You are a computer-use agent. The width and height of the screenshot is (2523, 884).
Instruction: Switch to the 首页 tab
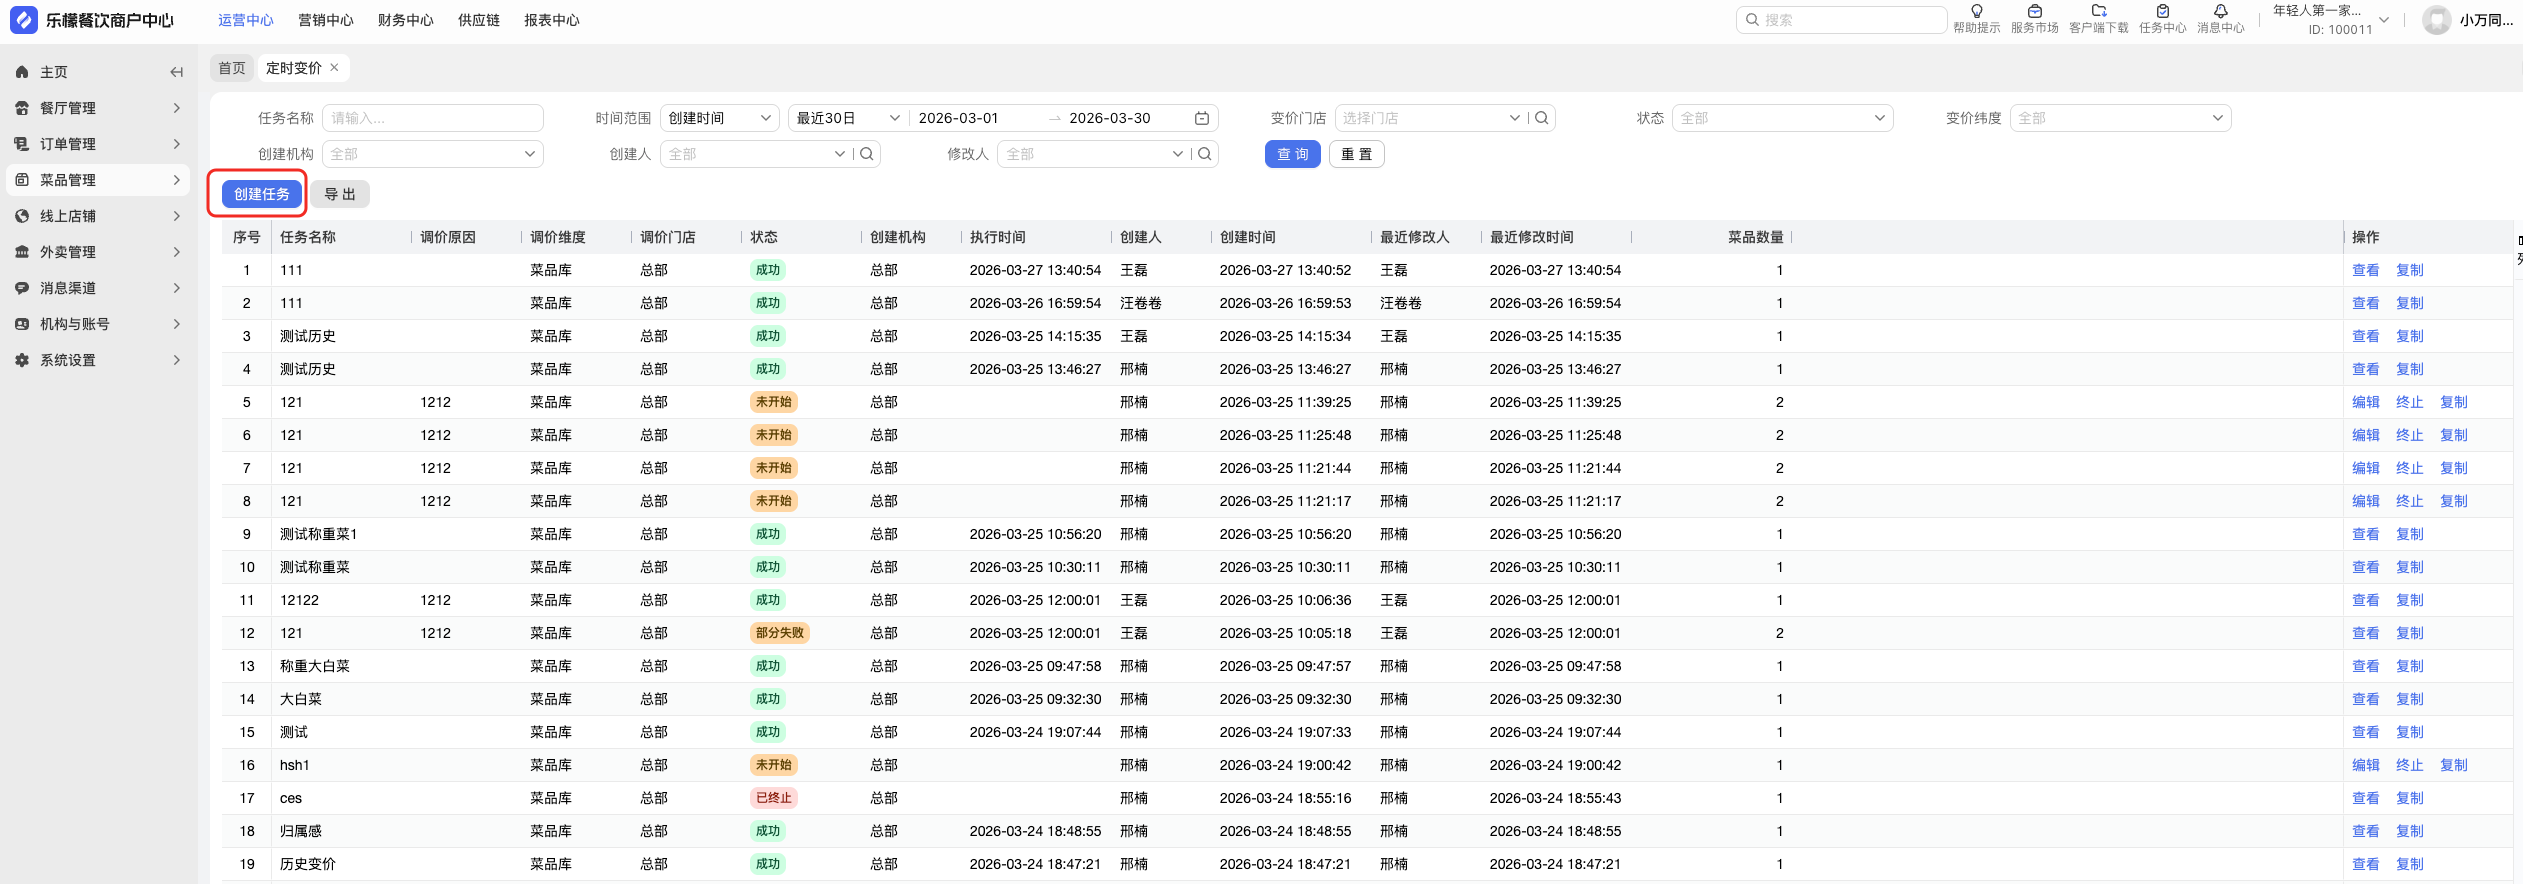pos(232,68)
